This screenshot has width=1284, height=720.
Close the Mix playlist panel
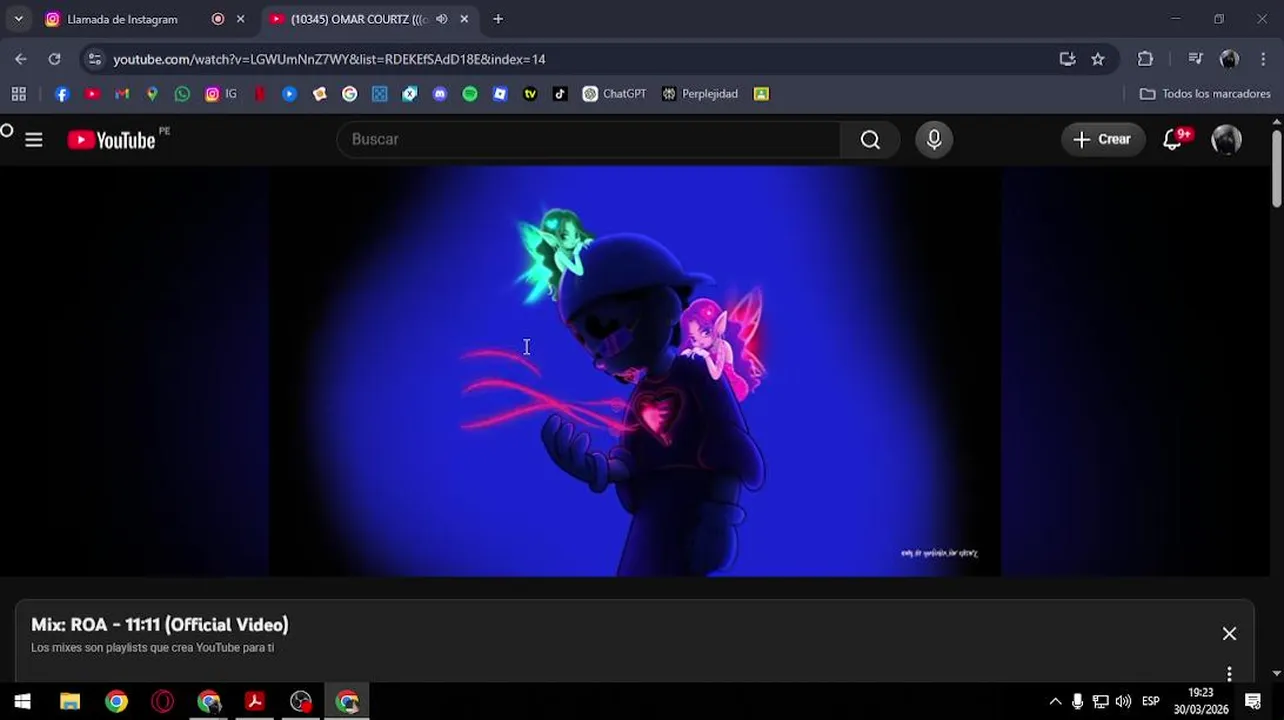[1229, 633]
